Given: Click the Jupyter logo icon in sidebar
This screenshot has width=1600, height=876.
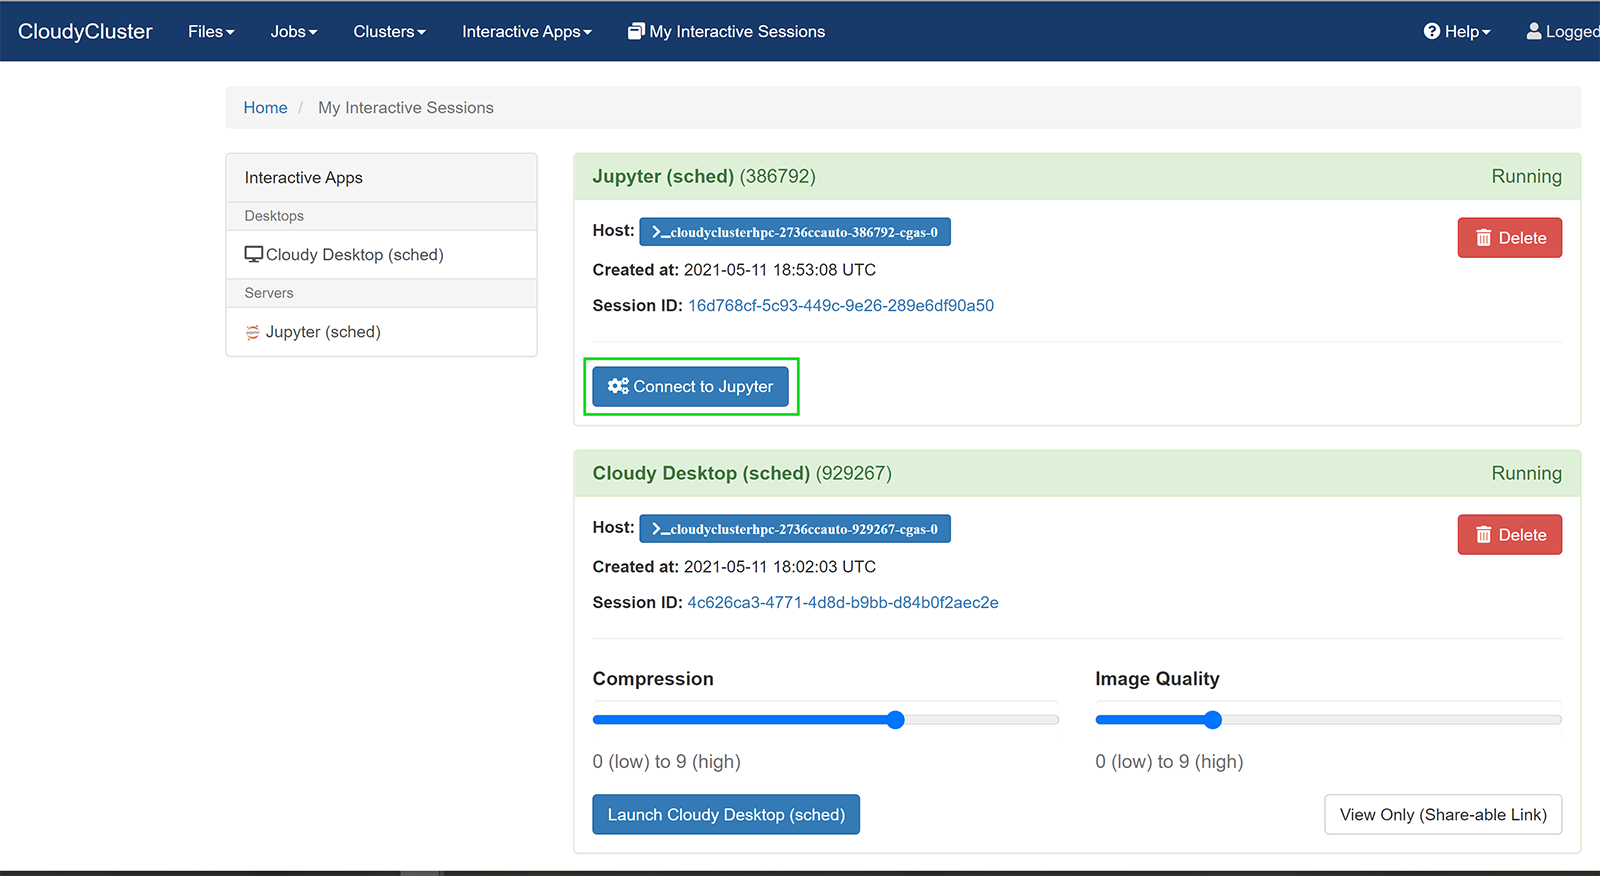Looking at the screenshot, I should click(253, 332).
